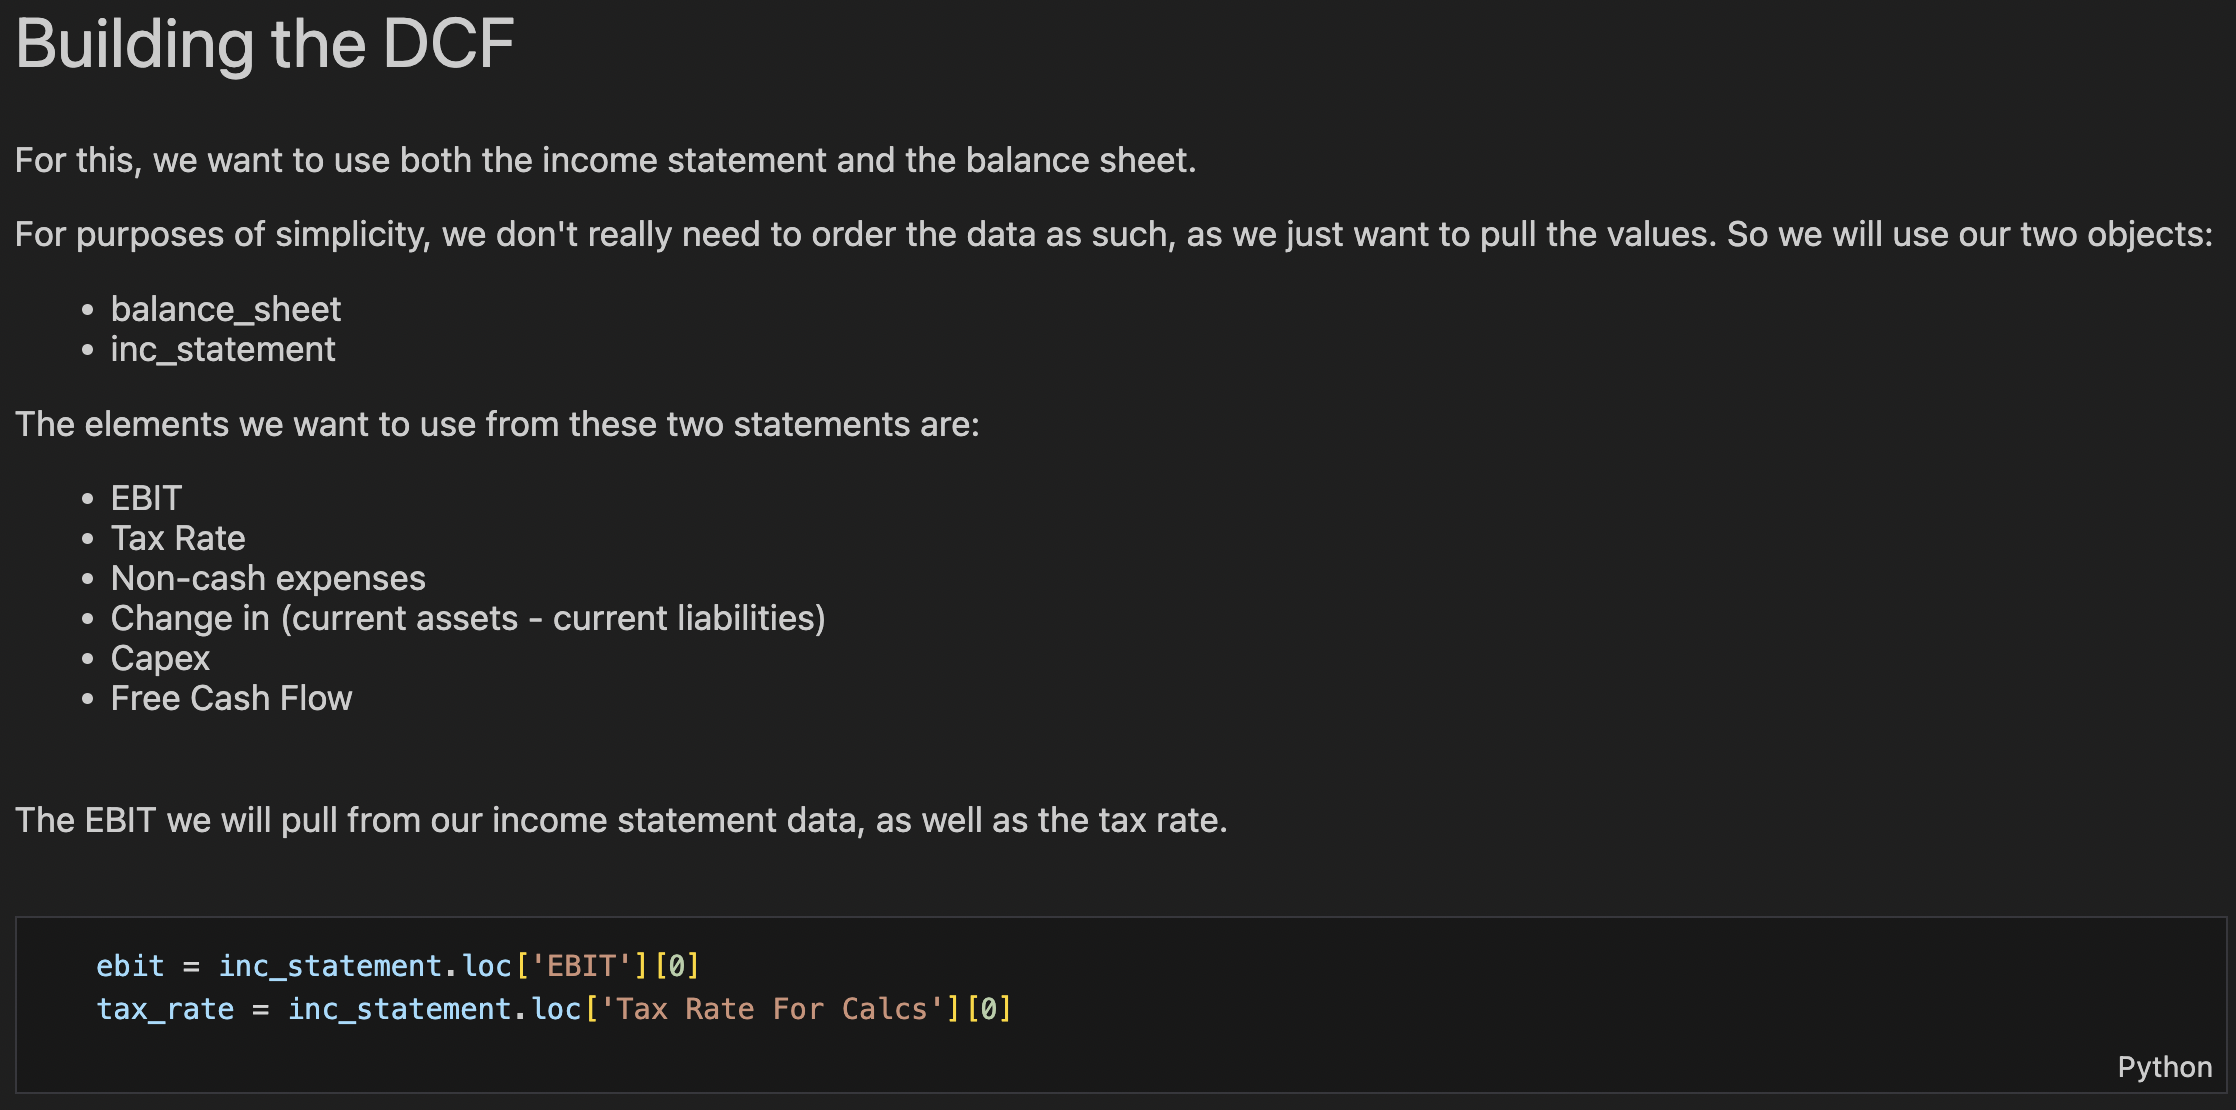Select the 'EBIT' bullet item
This screenshot has height=1110, width=2236.
(x=146, y=498)
